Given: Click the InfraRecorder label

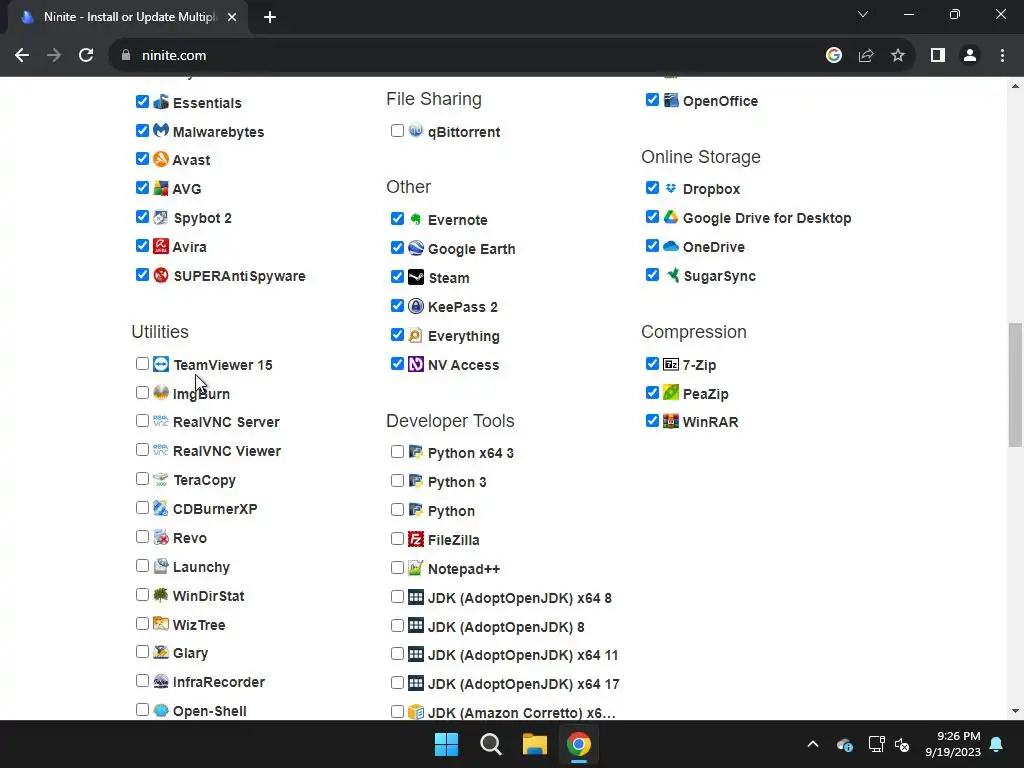Looking at the screenshot, I should 219,682.
